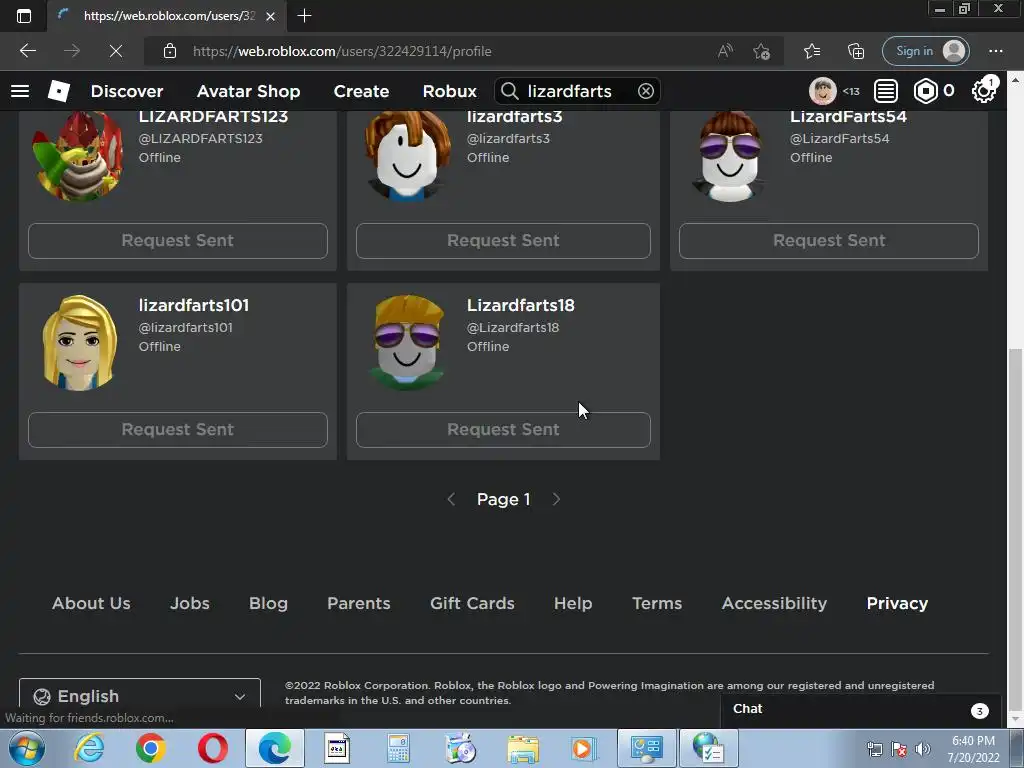Expand the English language dropdown

point(140,696)
